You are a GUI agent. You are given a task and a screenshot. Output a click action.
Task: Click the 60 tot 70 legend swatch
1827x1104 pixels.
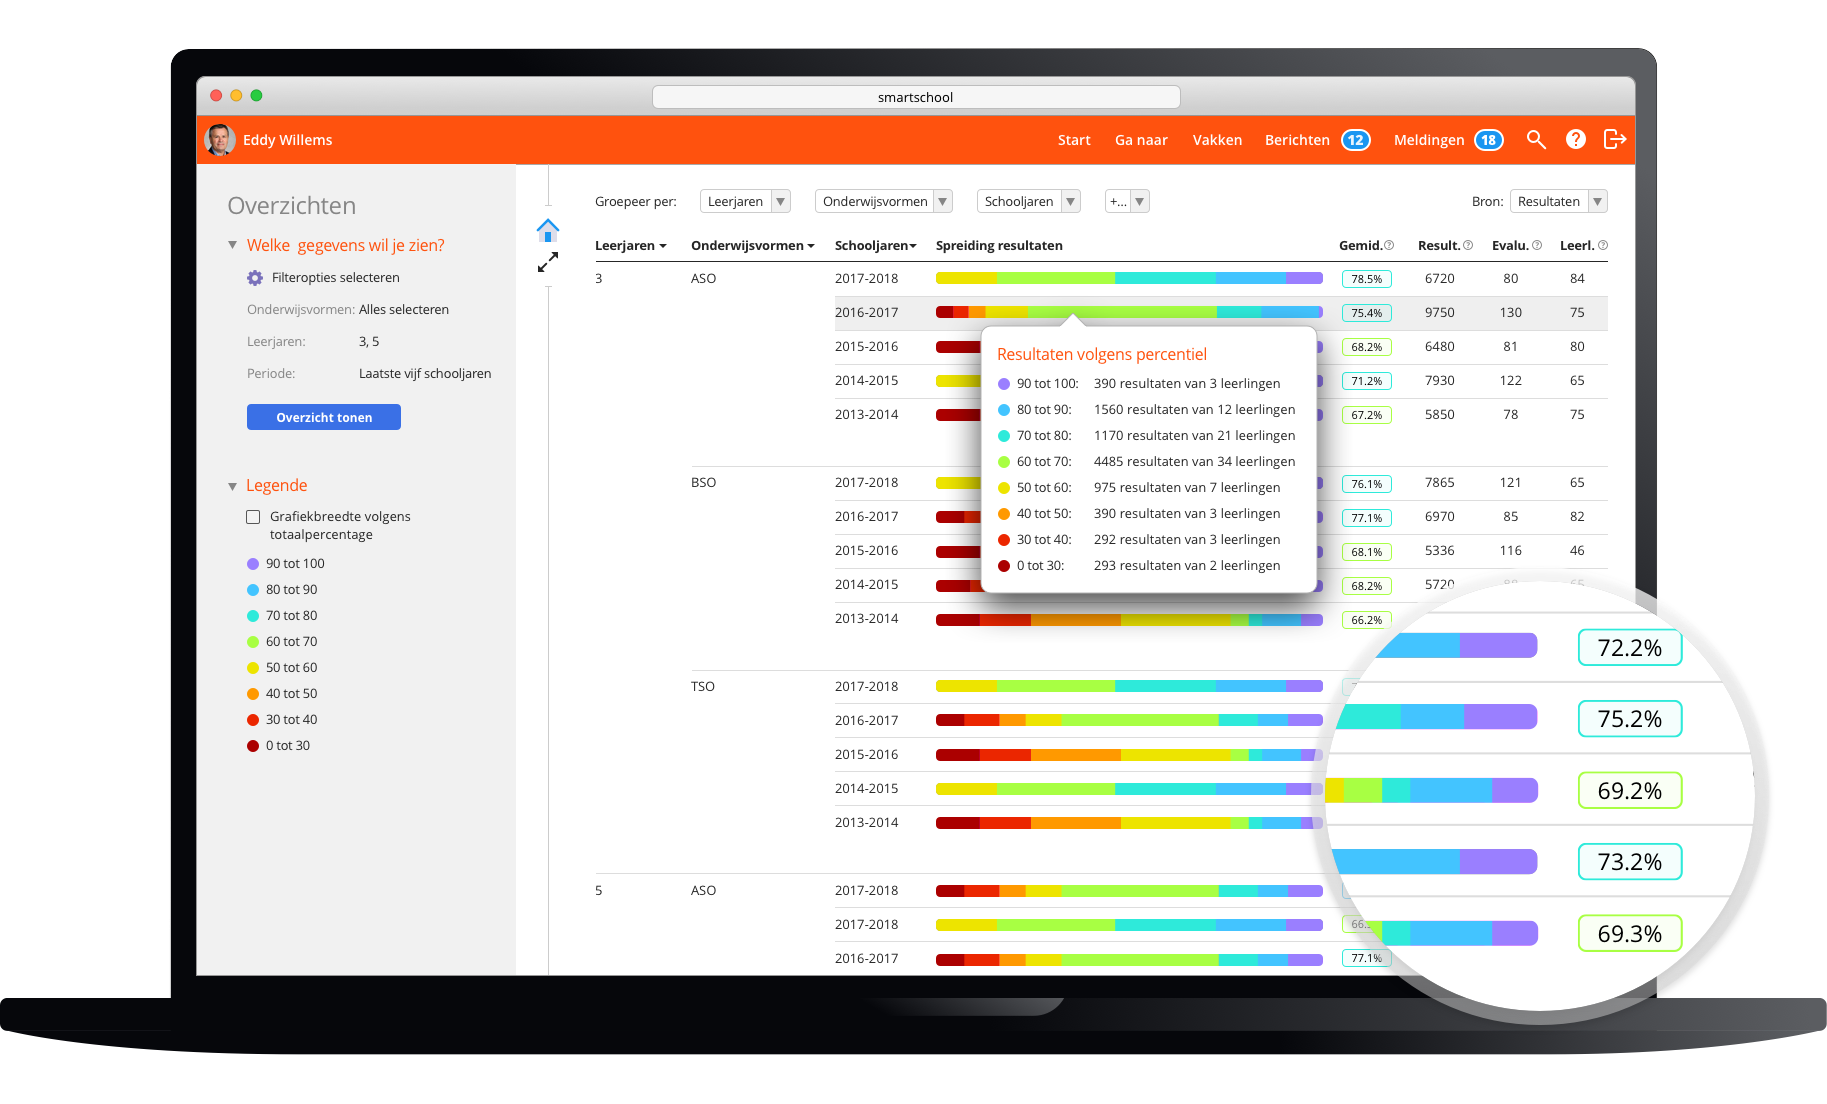pyautogui.click(x=253, y=642)
